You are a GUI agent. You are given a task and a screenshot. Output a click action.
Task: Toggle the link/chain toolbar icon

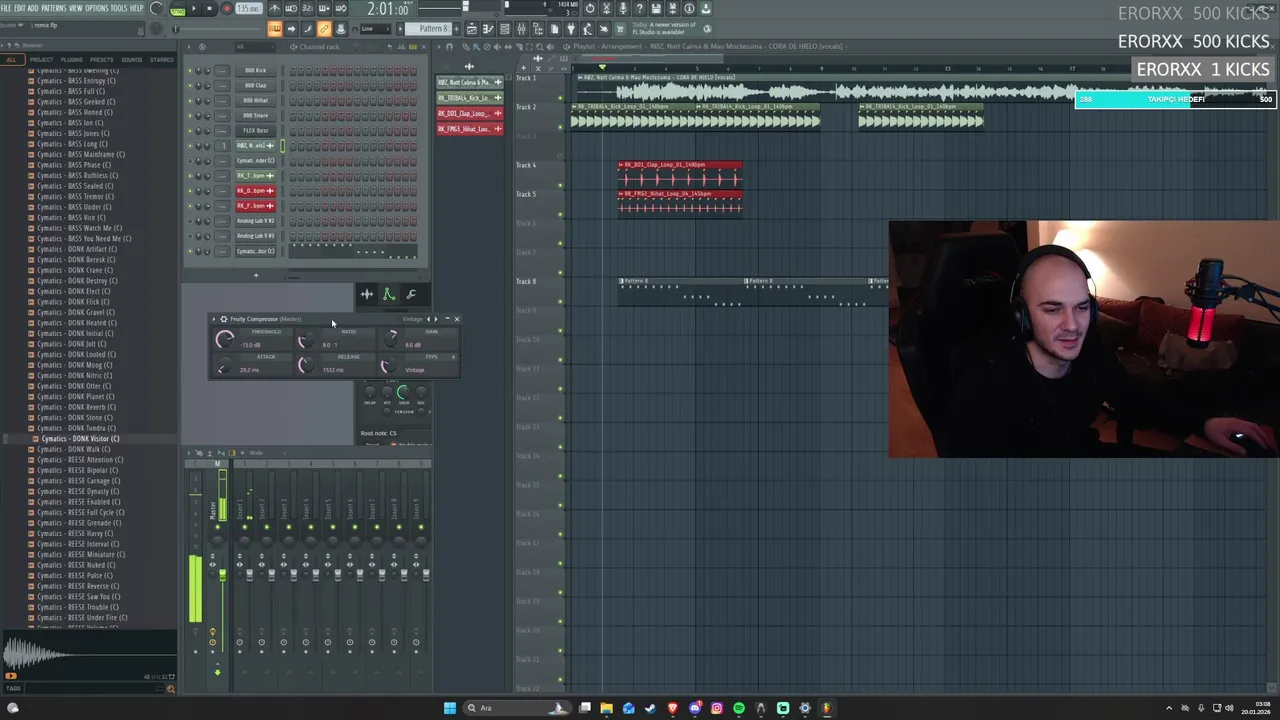[324, 29]
